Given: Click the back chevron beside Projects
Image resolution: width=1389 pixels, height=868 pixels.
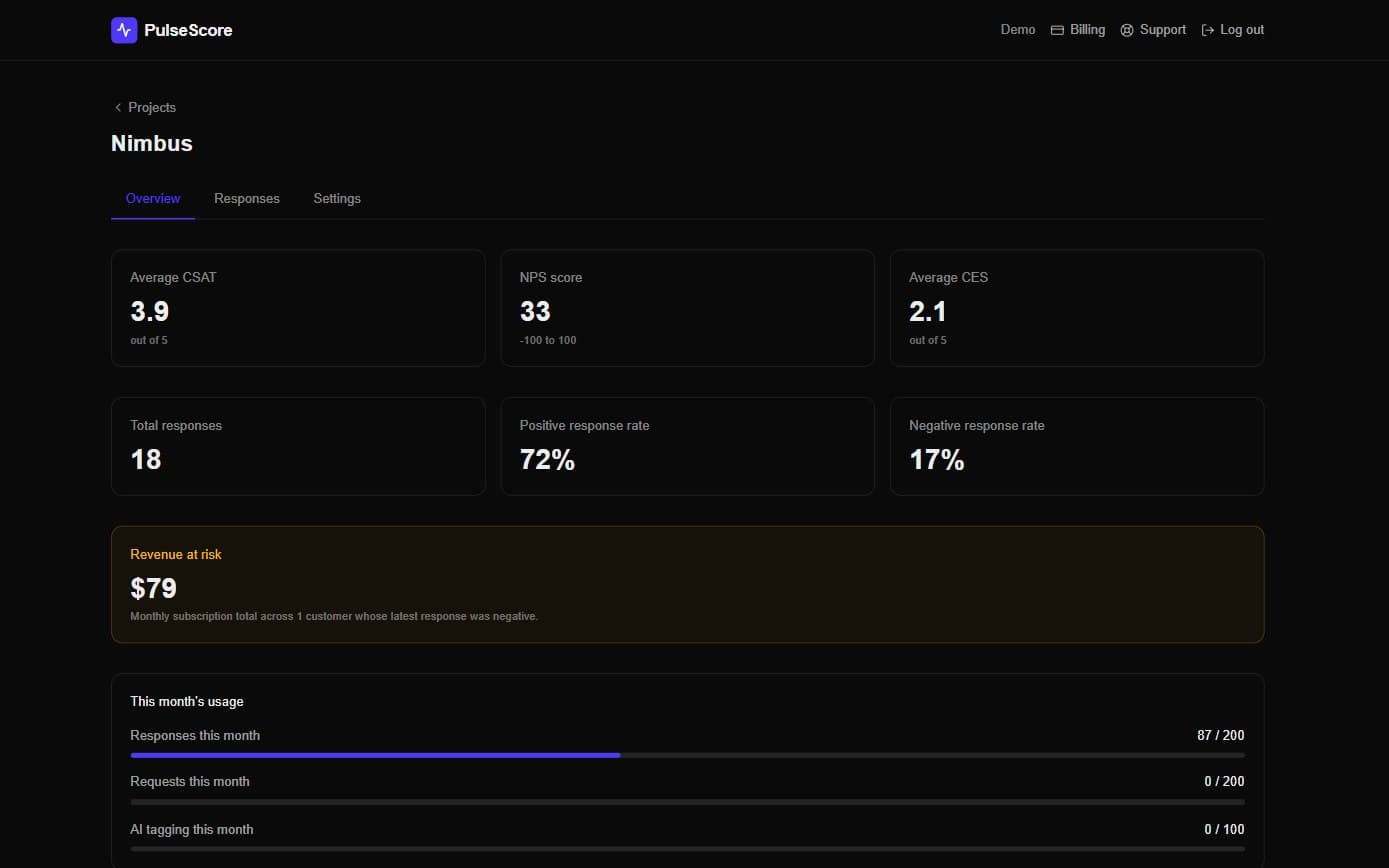Looking at the screenshot, I should point(118,107).
